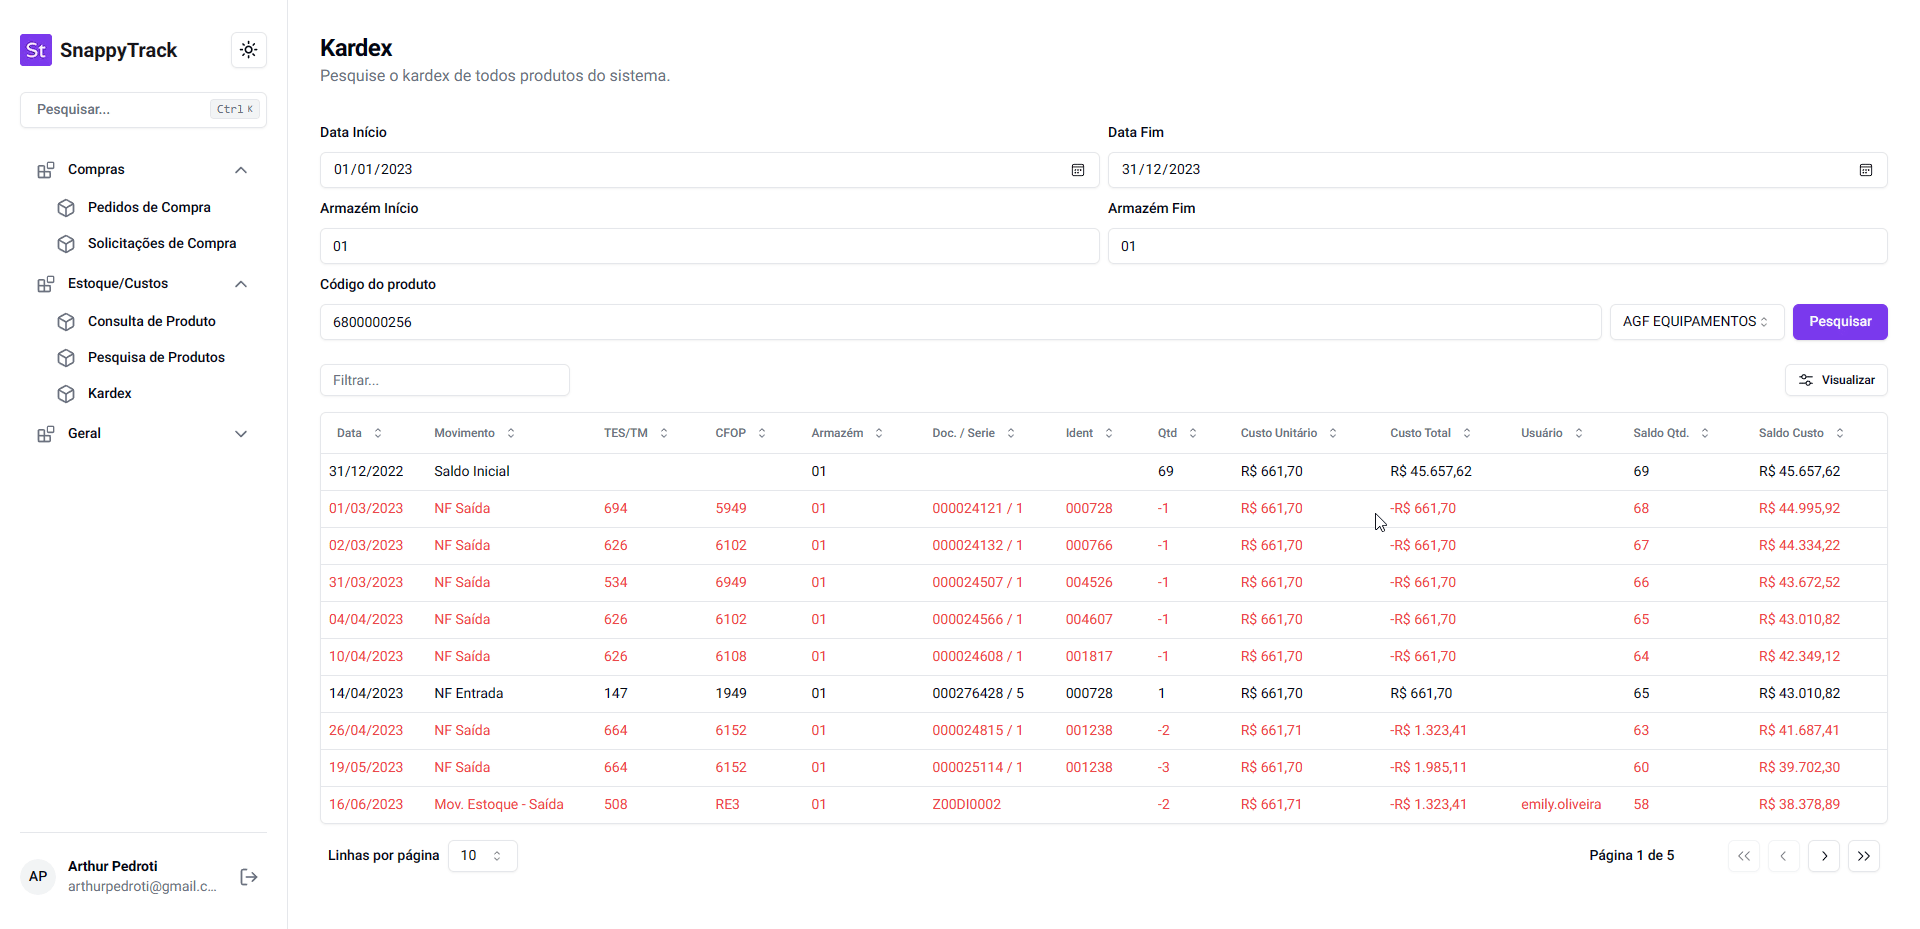Sort table by Saldo Custo column
Screen dimensions: 1920x929
[1800, 433]
